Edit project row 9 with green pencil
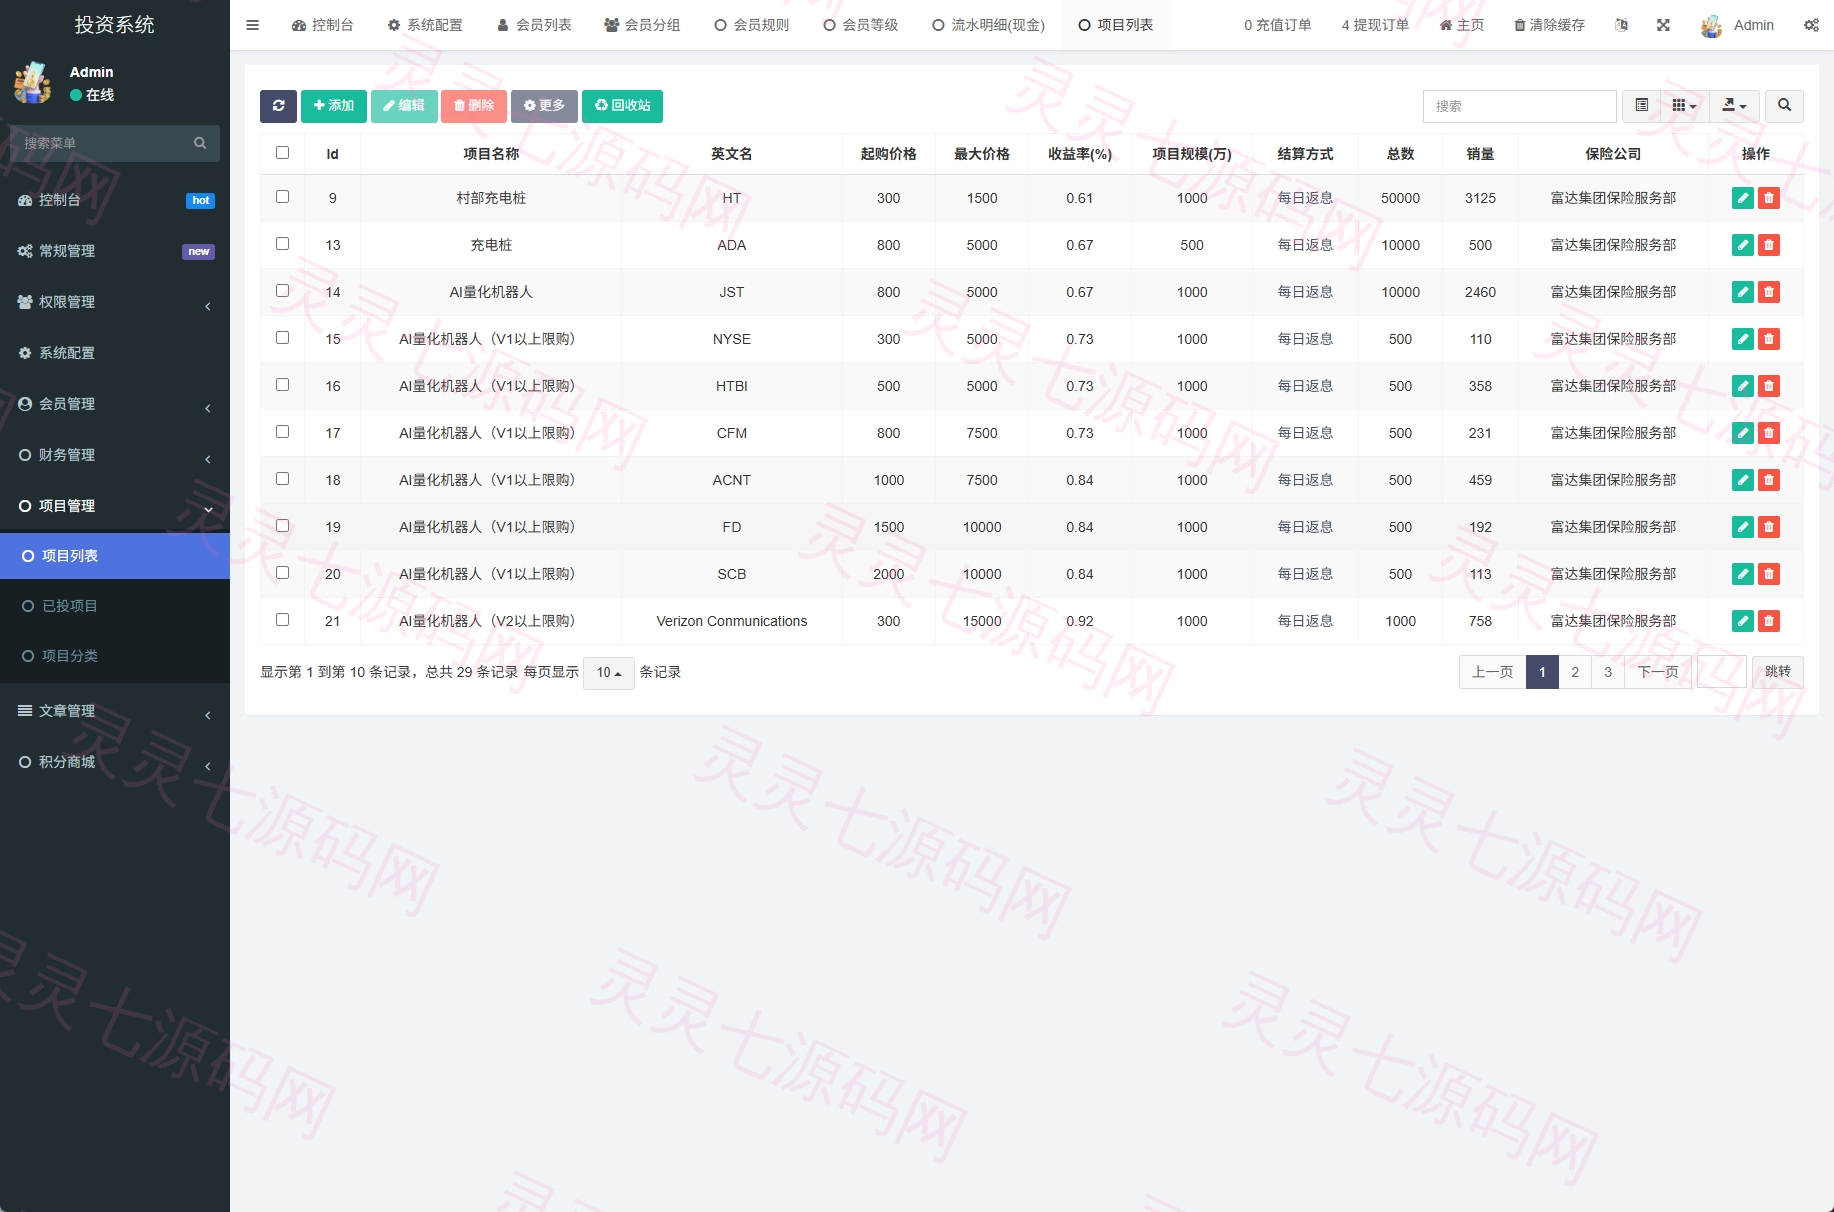Screen dimensions: 1834x1212 tap(1743, 198)
